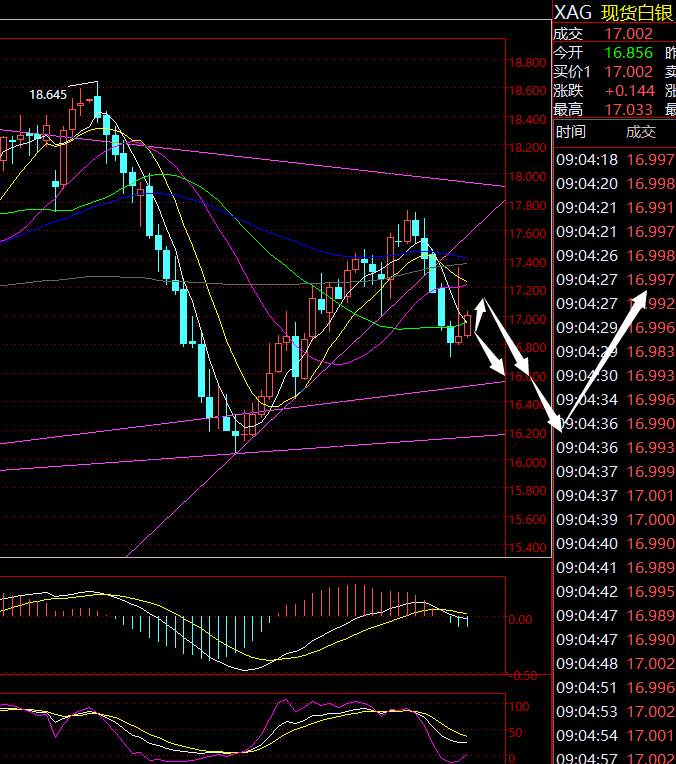The height and width of the screenshot is (764, 676).
Task: Click the MACD -0.50 axis label
Action: [523, 676]
